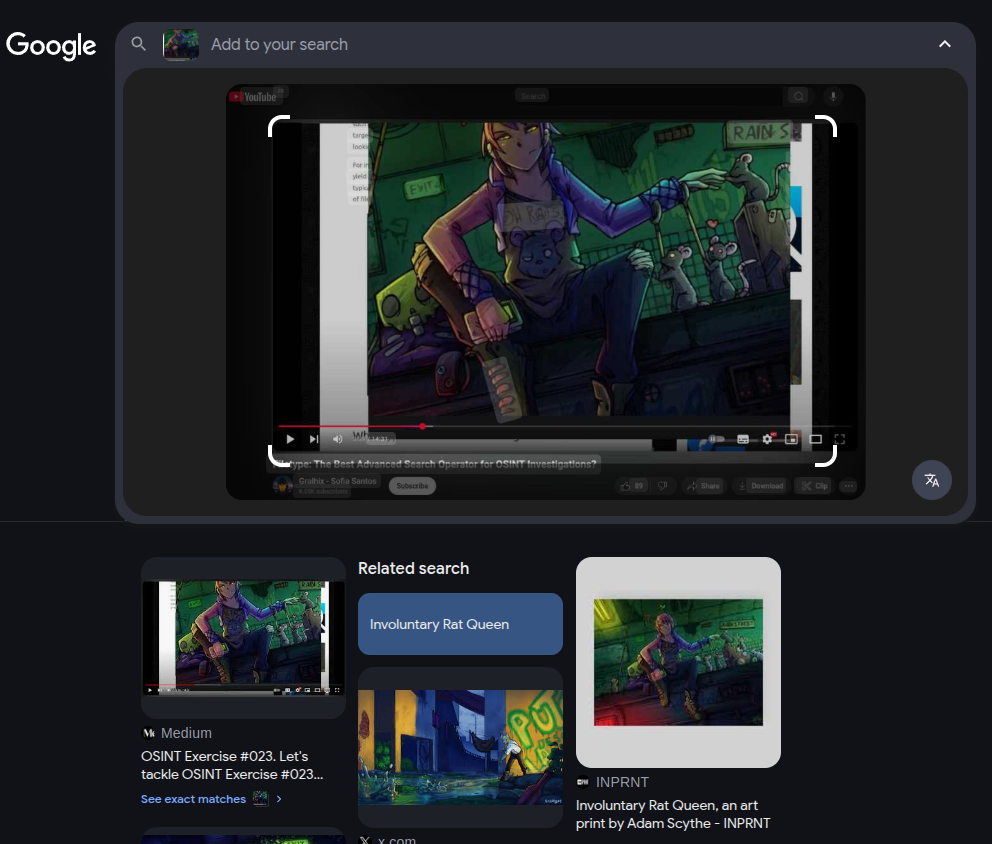
Task: Click the searched image thumbnail in search bar
Action: pos(181,44)
